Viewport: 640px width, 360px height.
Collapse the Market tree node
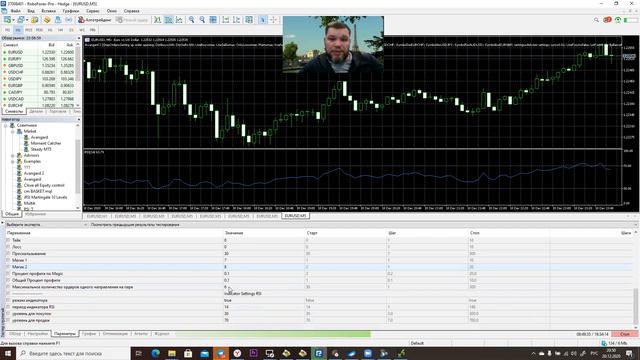[x=13, y=131]
